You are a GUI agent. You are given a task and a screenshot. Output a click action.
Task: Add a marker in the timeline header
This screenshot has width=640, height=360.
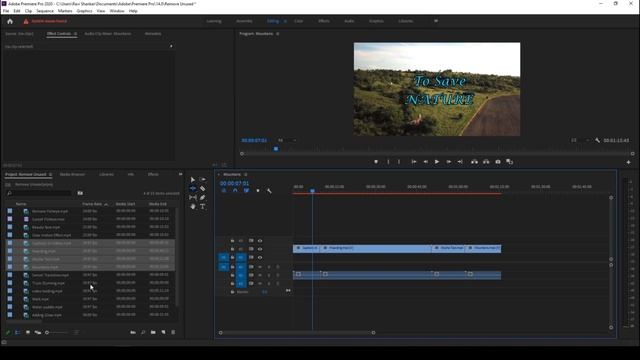tap(258, 191)
